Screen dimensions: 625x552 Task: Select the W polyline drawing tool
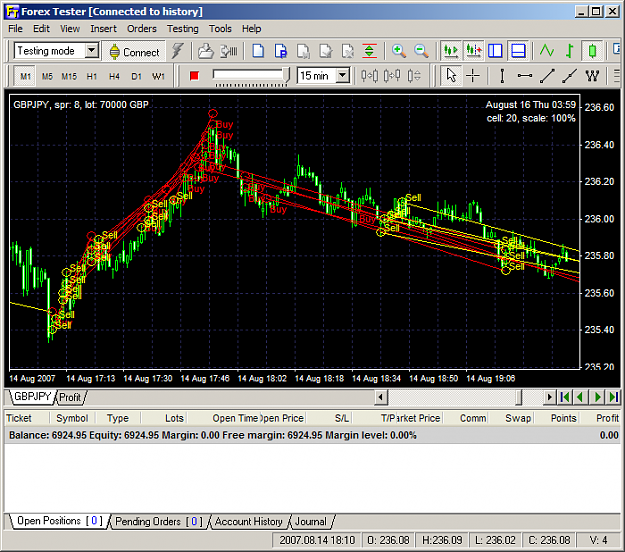(x=592, y=75)
